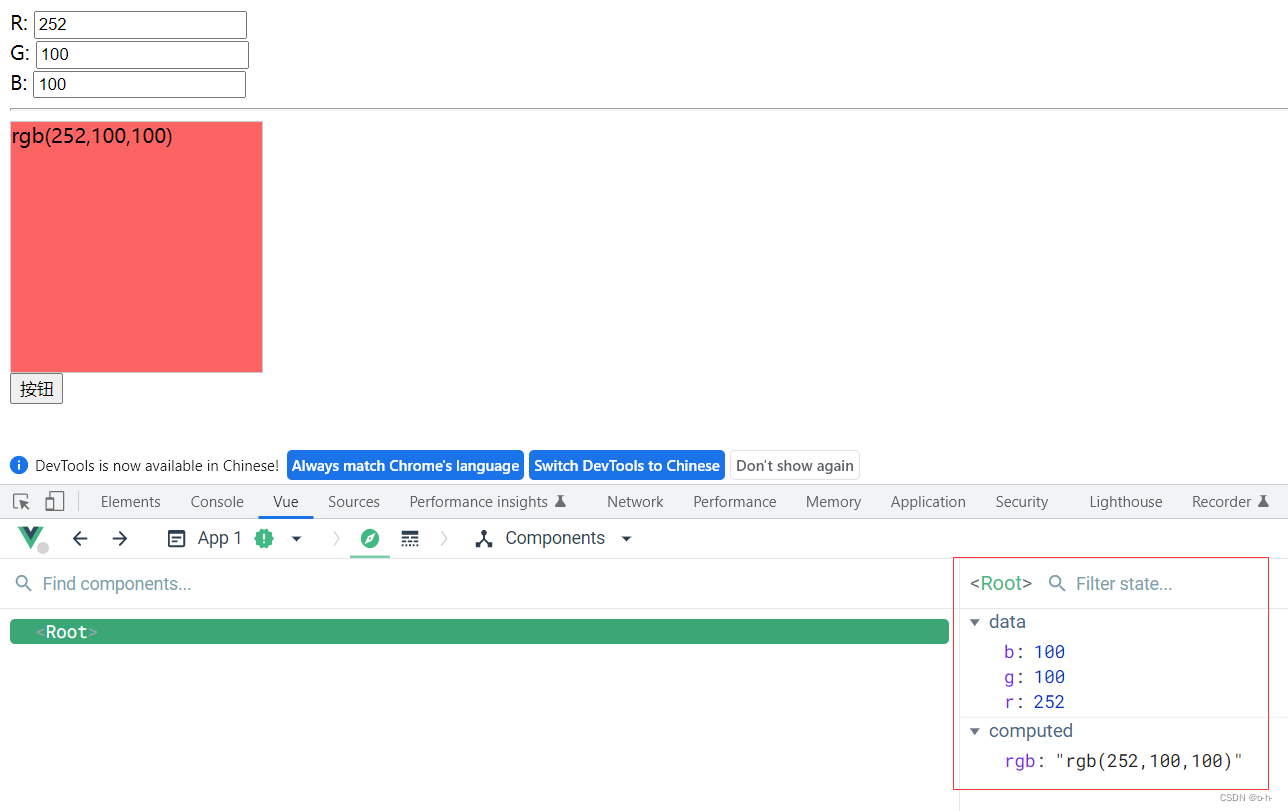Viewport: 1288px width, 811px height.
Task: Click Don't show again button
Action: tap(795, 465)
